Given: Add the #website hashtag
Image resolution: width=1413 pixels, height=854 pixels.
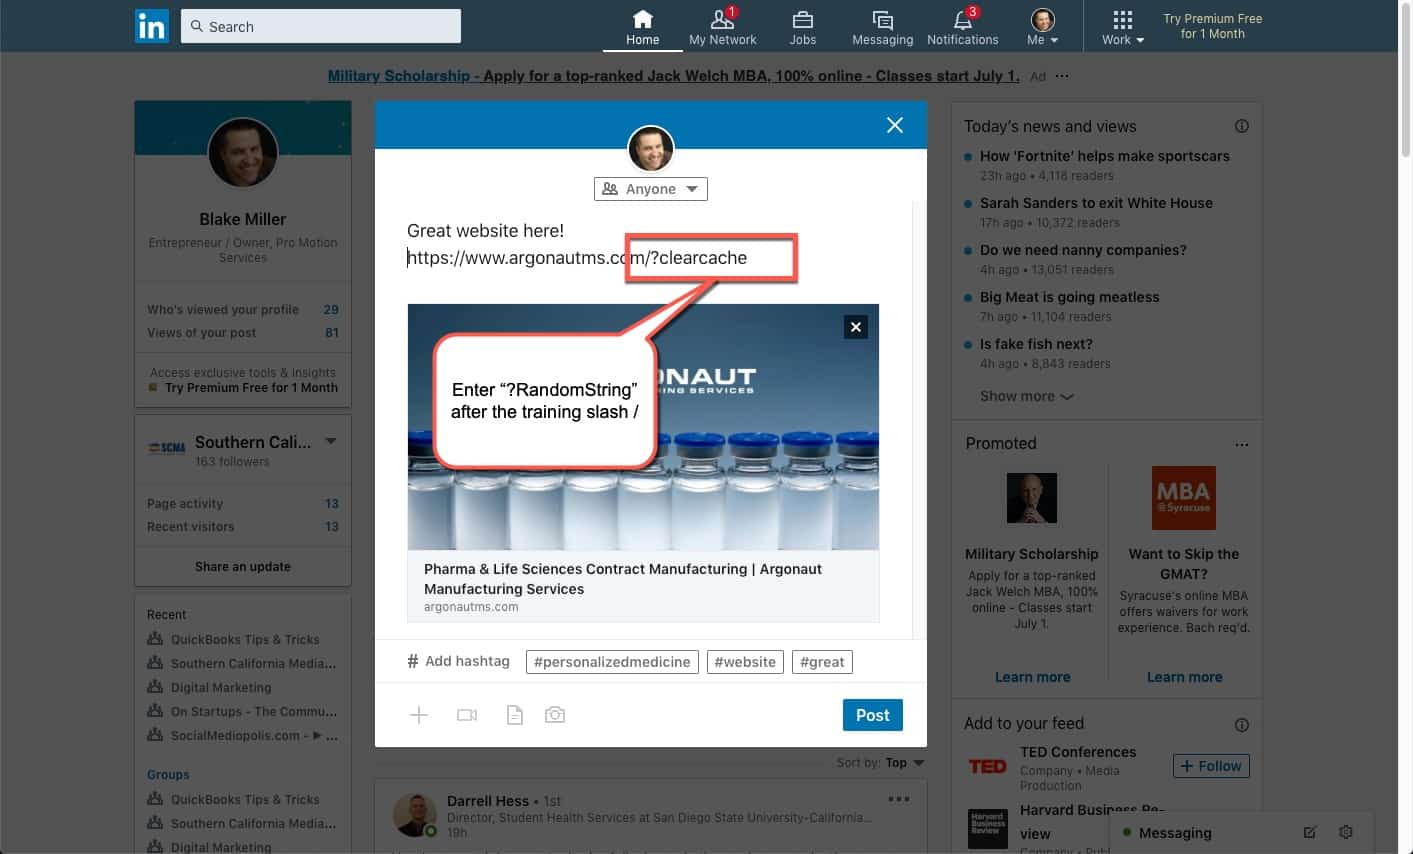Looking at the screenshot, I should click(745, 662).
